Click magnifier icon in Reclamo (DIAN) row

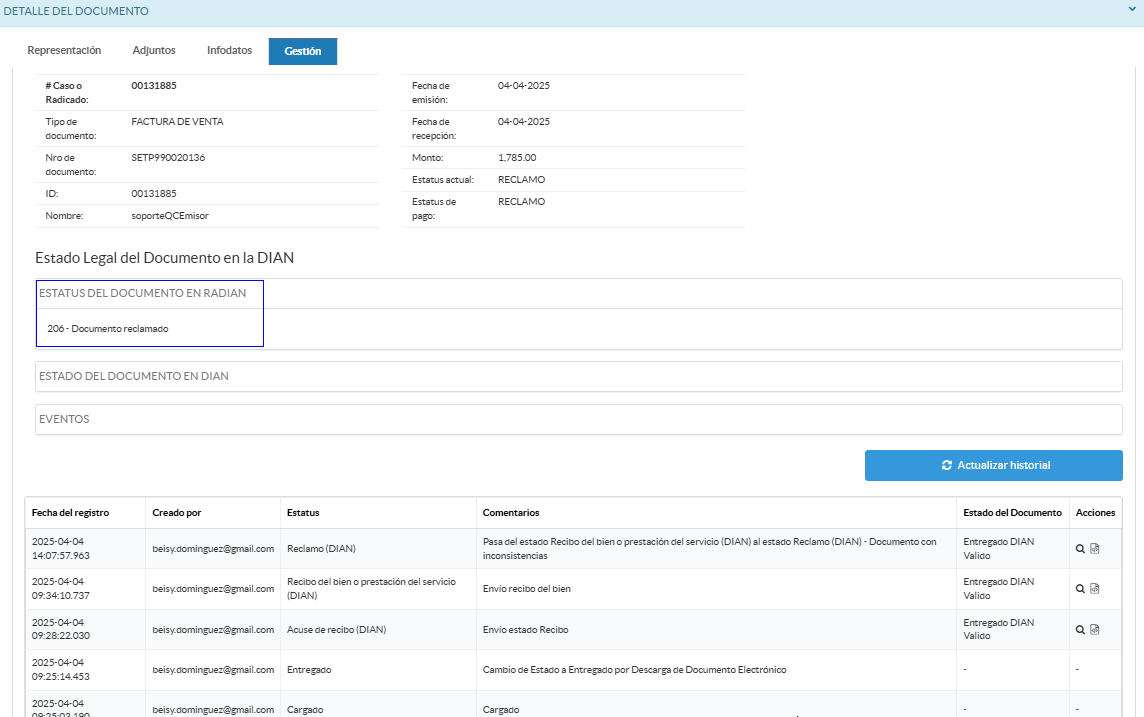click(1080, 549)
